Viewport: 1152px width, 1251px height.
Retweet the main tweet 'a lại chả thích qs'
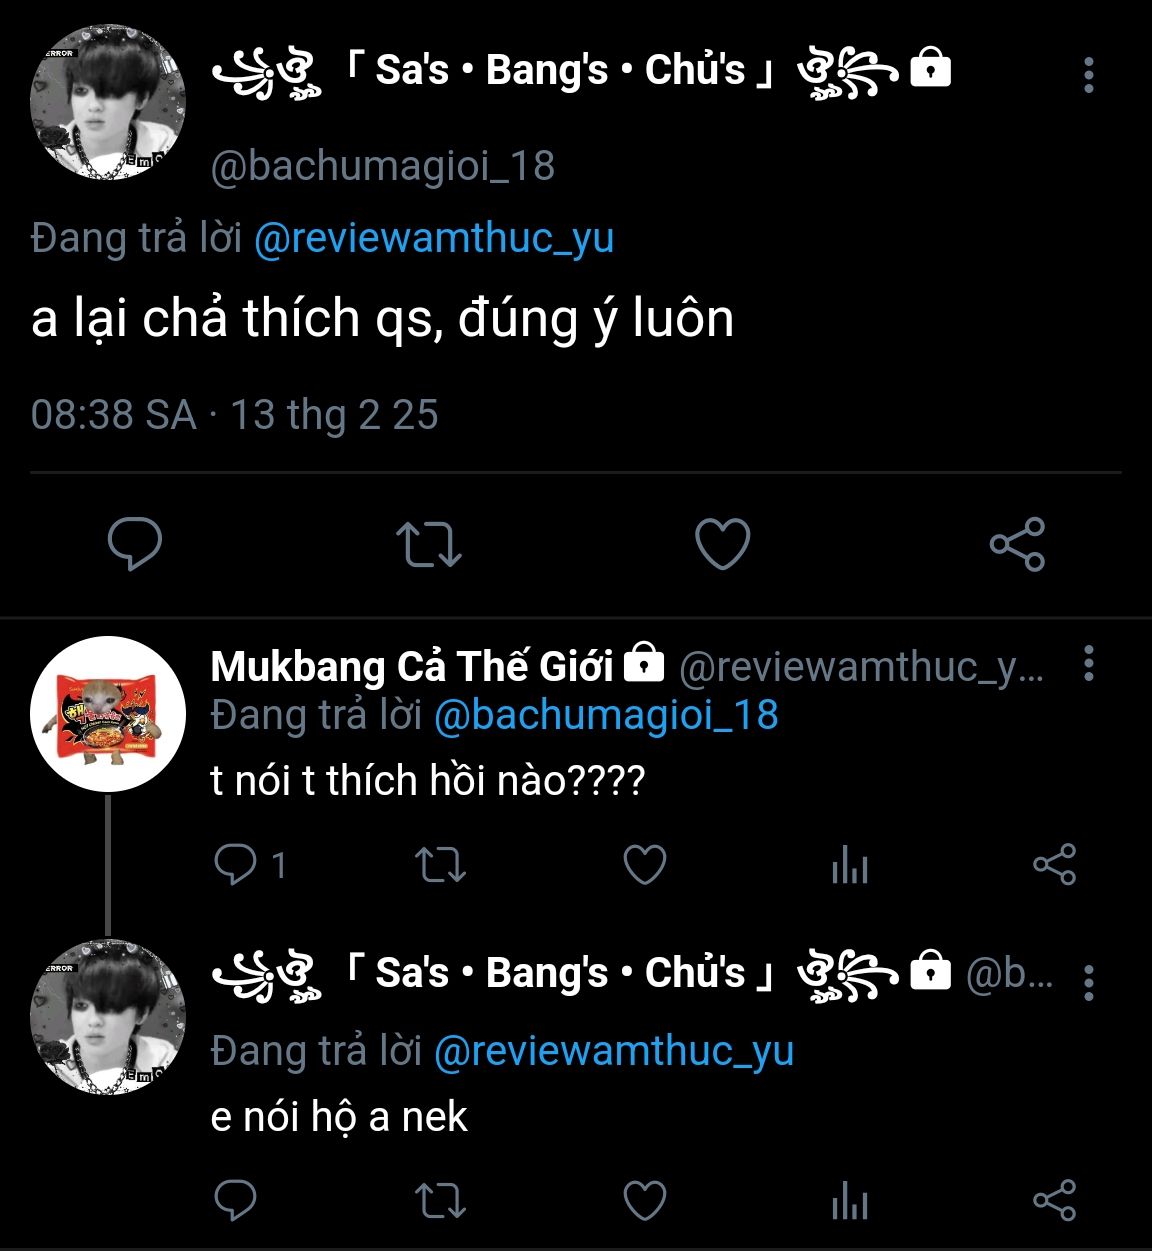[428, 544]
